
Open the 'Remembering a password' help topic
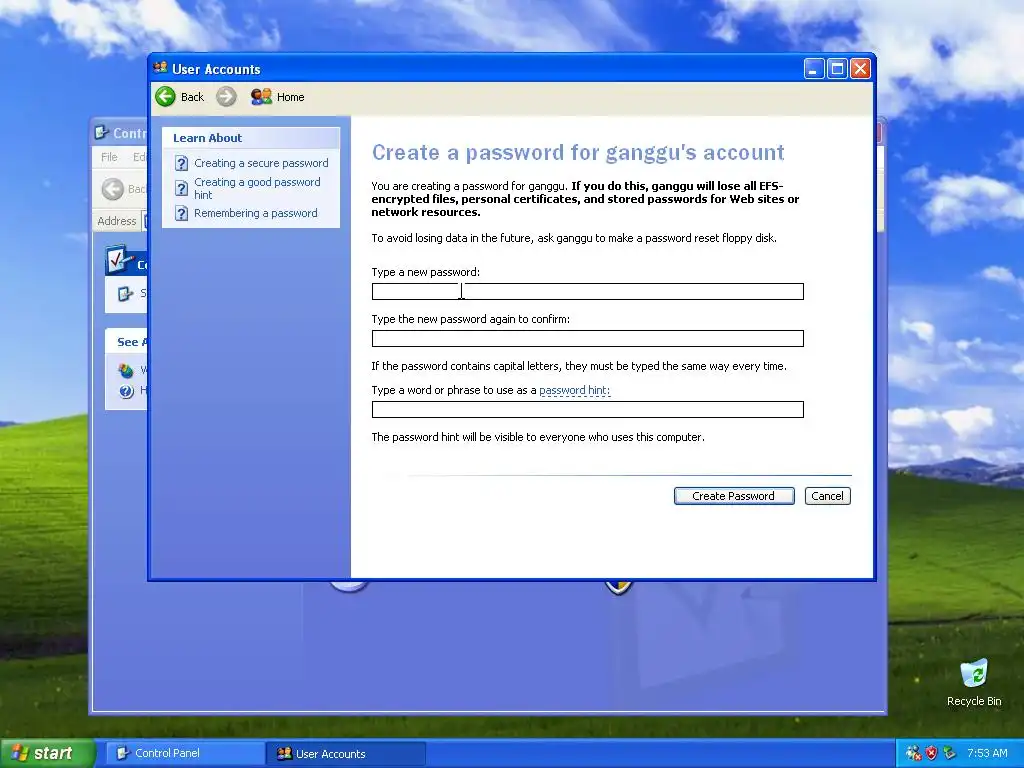[x=255, y=213]
